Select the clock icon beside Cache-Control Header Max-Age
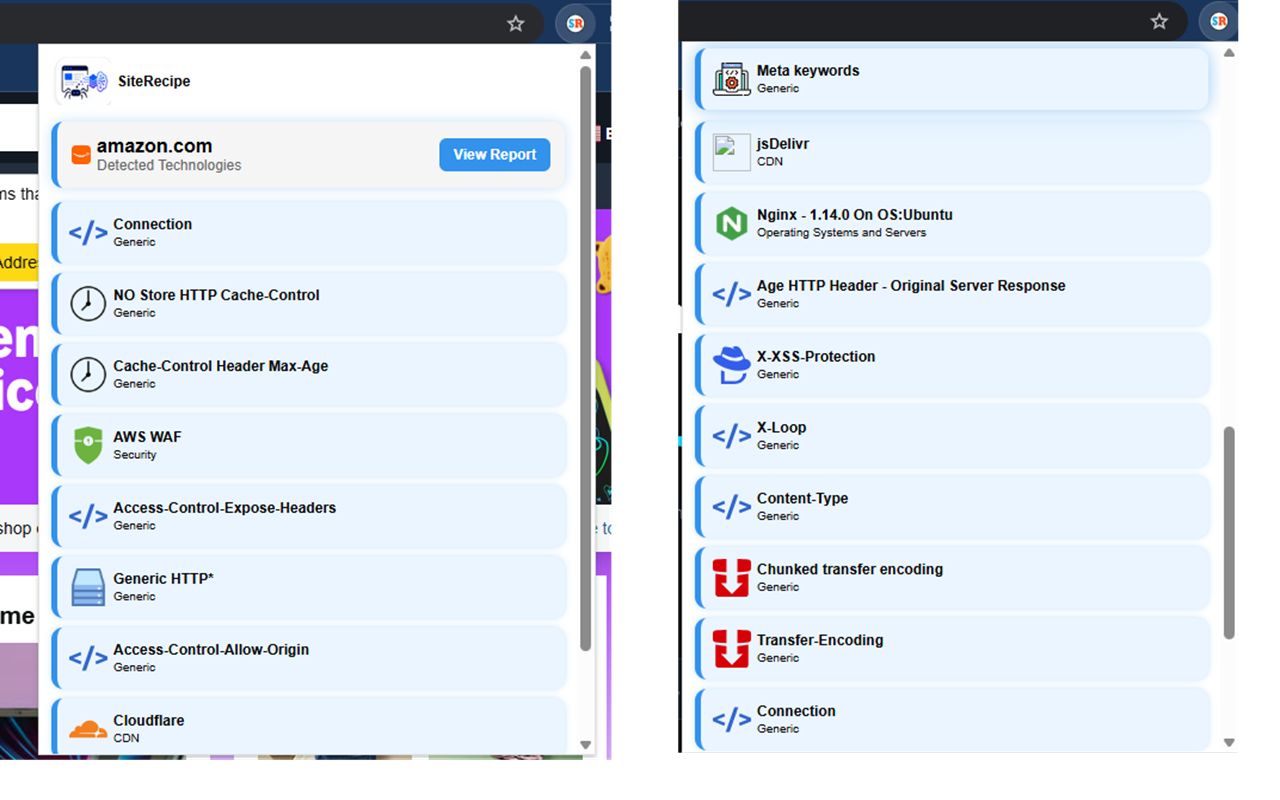The image size is (1280, 800). tap(88, 374)
